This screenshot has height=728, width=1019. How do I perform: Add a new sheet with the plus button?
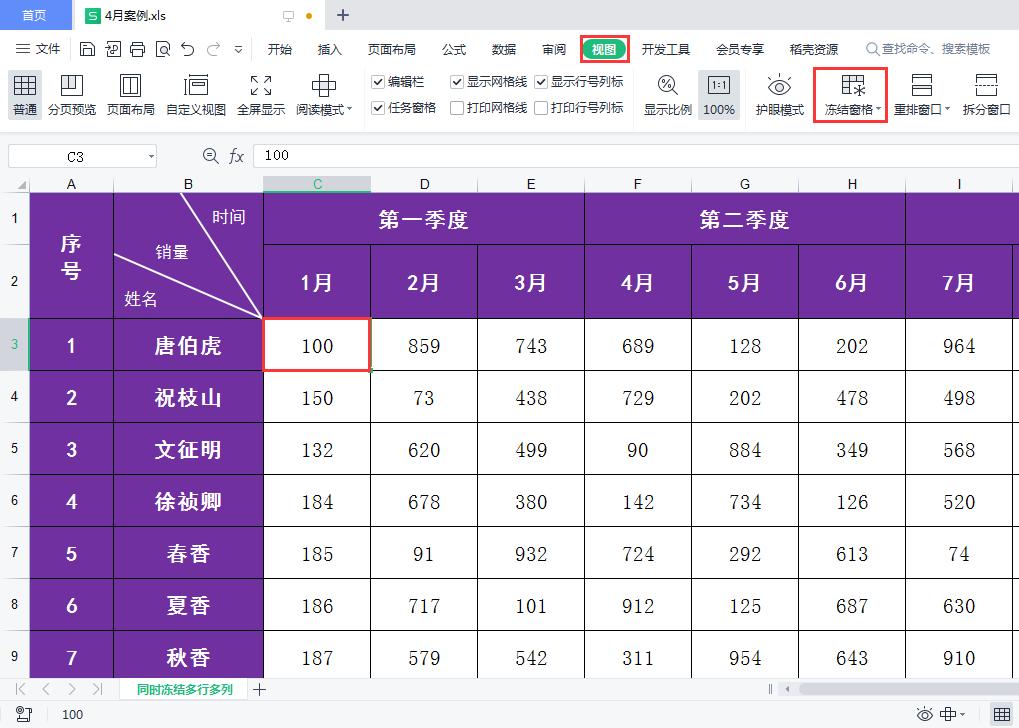tap(258, 689)
